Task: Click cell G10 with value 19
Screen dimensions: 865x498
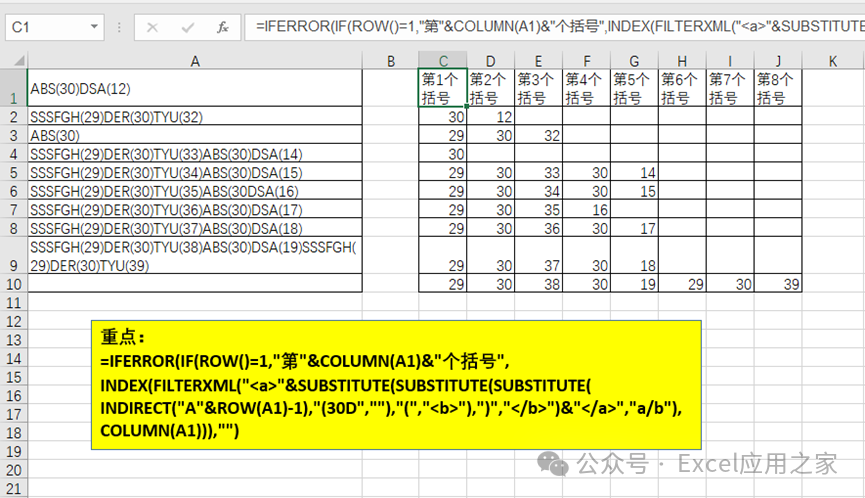Action: [634, 284]
